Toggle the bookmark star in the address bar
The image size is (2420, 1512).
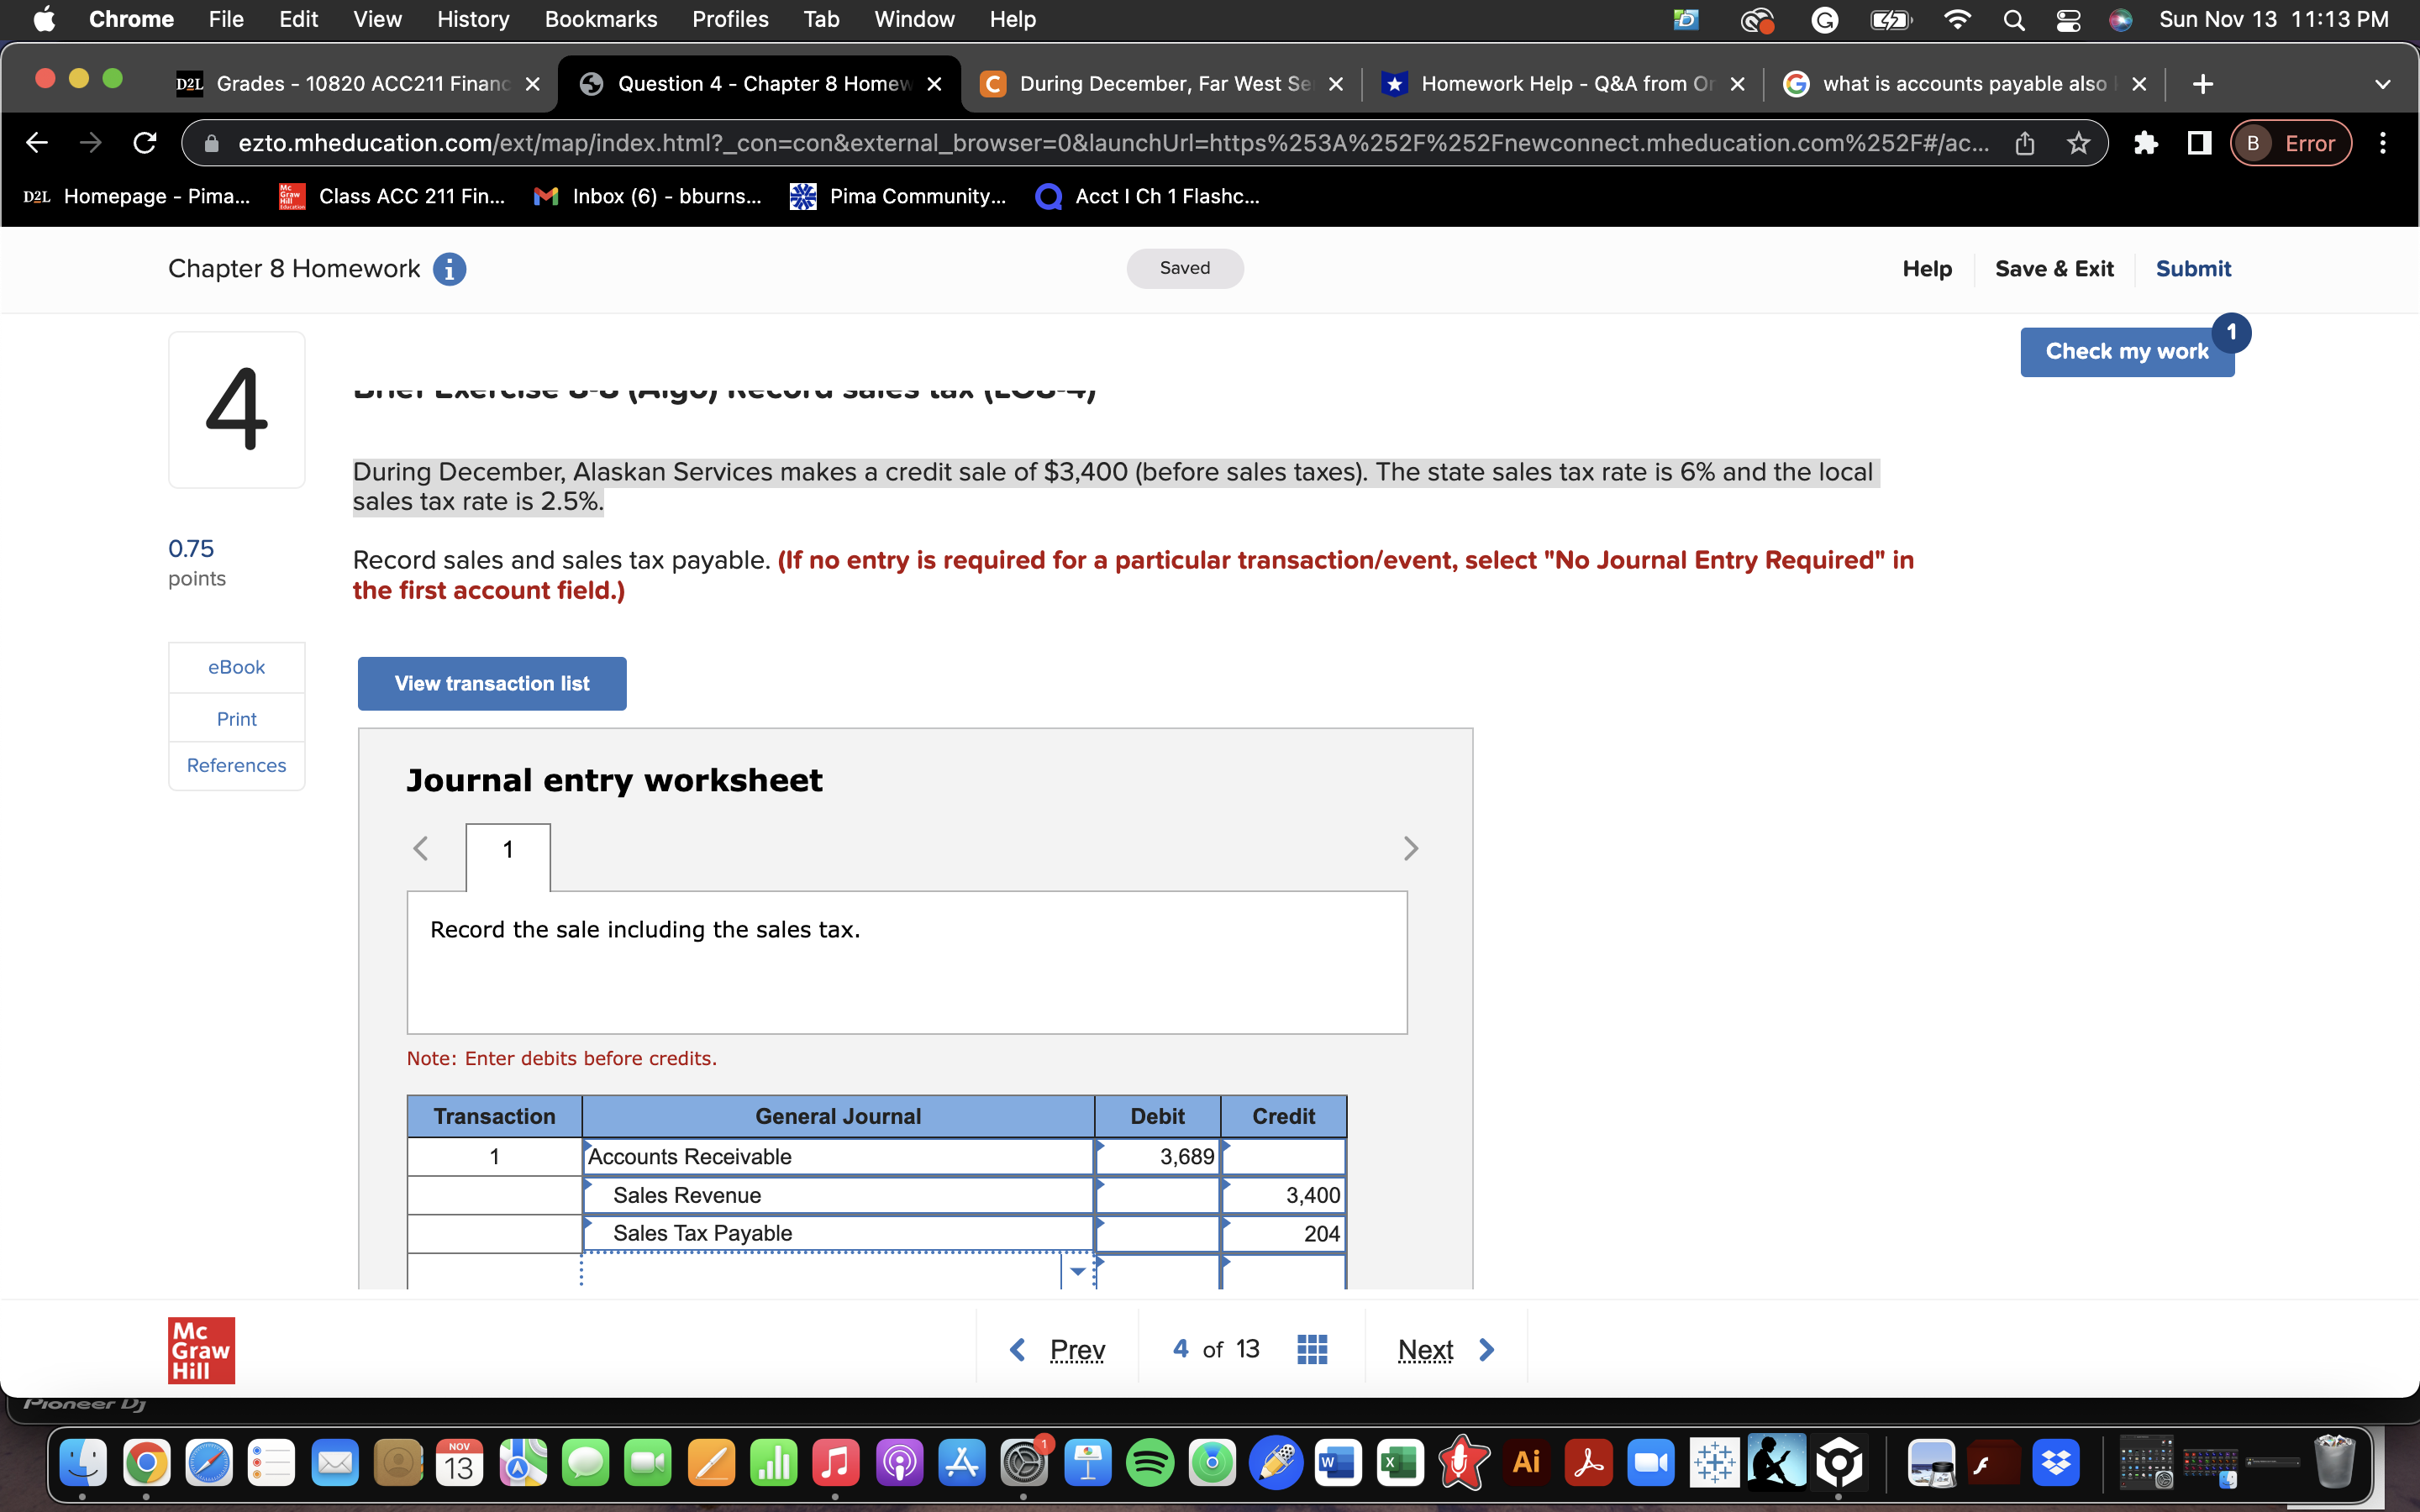click(2077, 143)
